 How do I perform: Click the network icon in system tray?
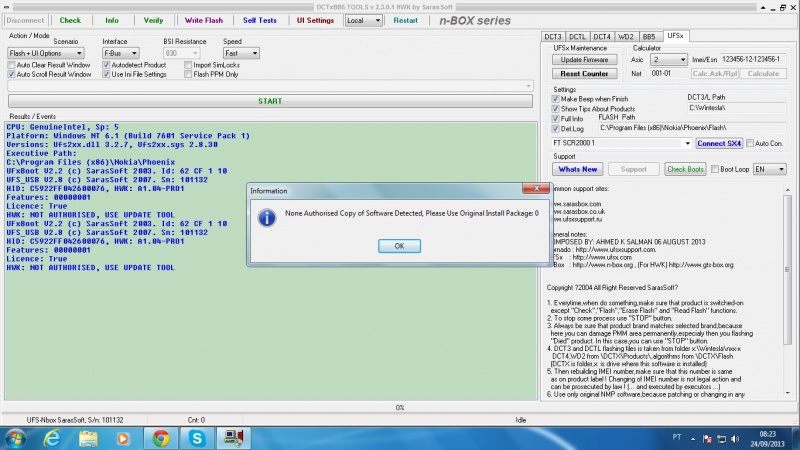pos(721,439)
